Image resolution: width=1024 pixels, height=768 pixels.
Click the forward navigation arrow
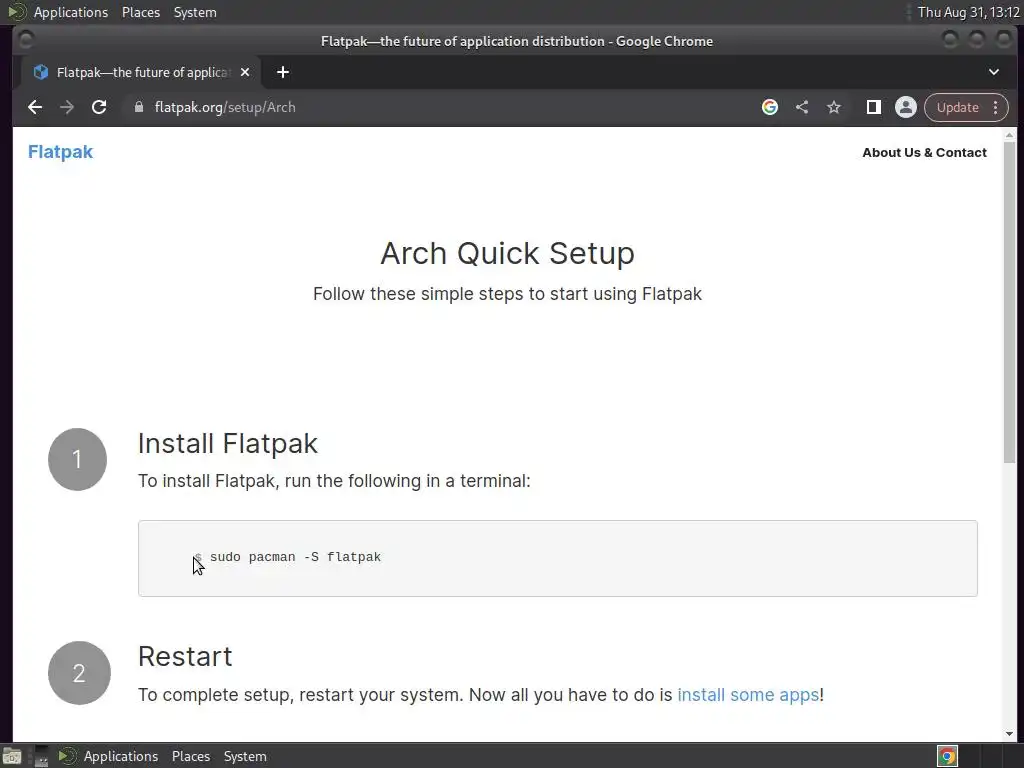pyautogui.click(x=67, y=107)
